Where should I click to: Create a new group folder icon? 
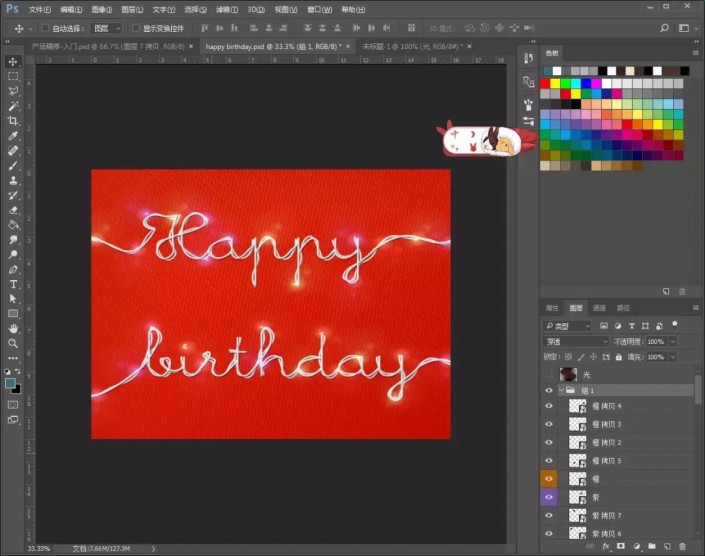pos(651,546)
